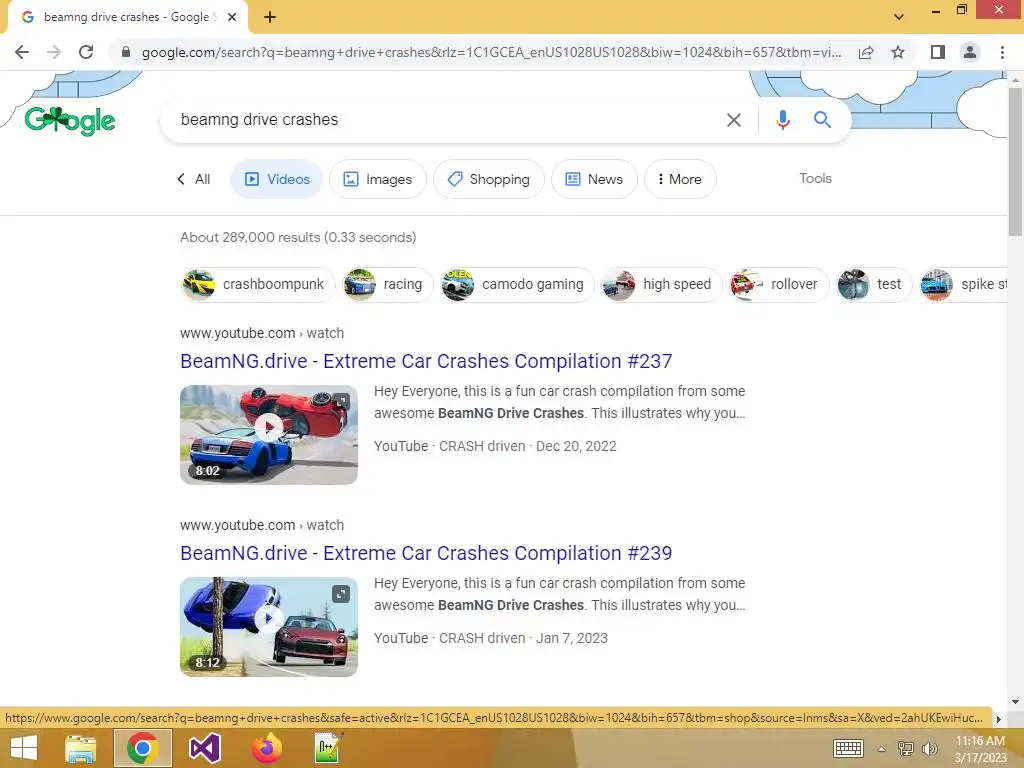Bookmark this page with the star icon

[898, 52]
